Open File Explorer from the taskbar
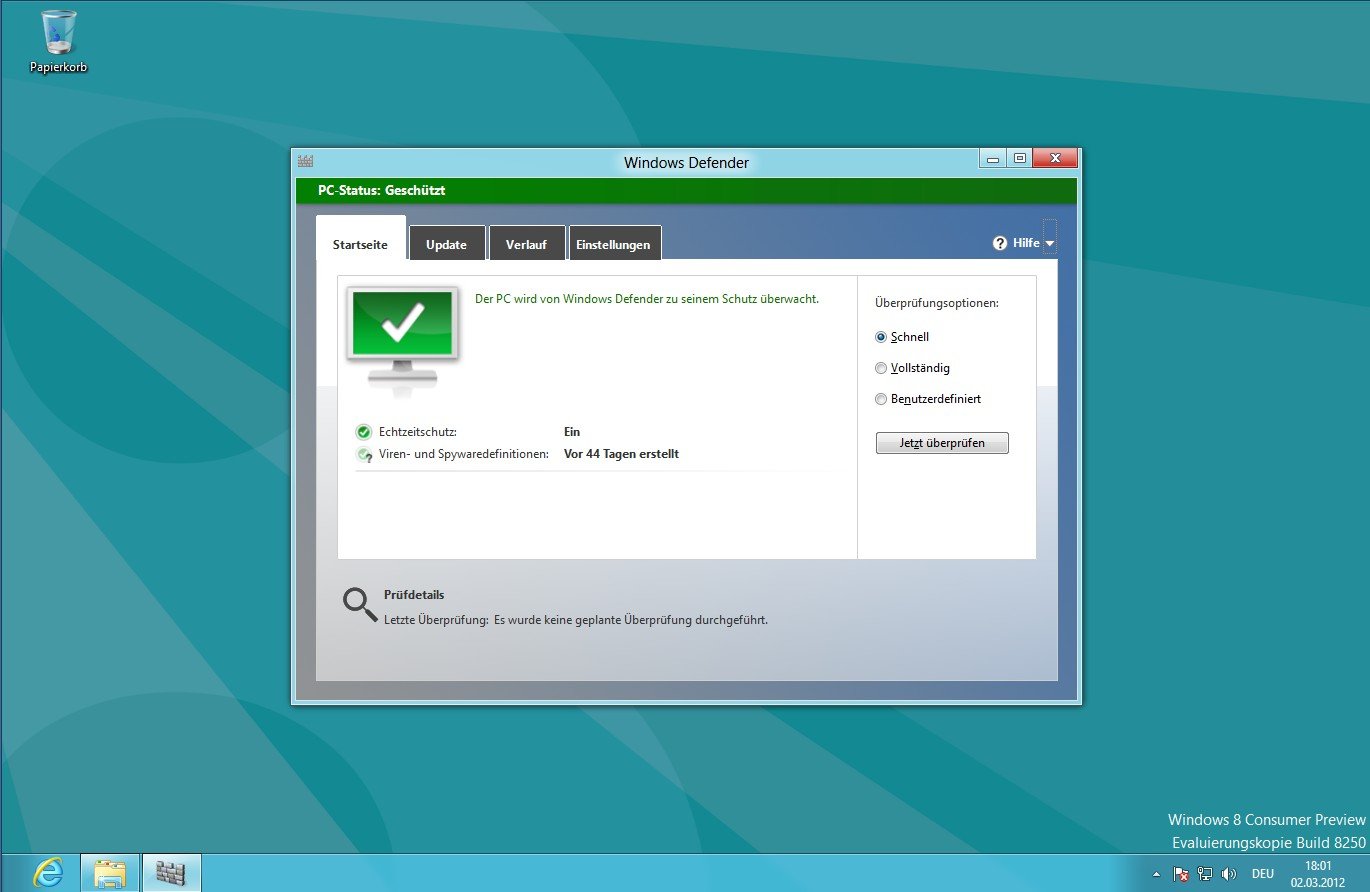 point(110,873)
